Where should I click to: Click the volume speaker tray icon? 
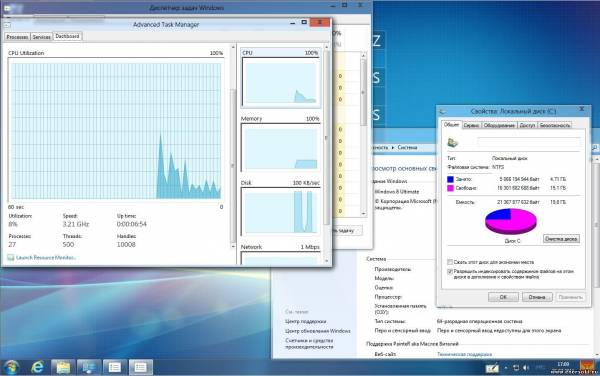pos(526,368)
